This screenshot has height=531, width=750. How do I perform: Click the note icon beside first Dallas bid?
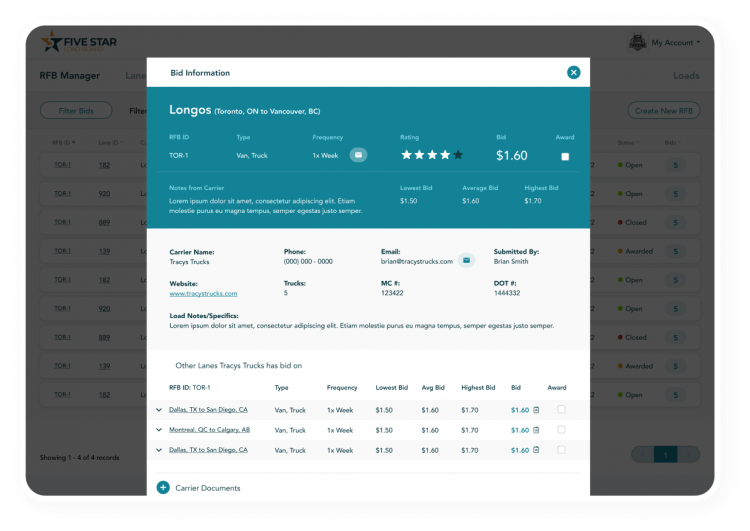coord(536,410)
